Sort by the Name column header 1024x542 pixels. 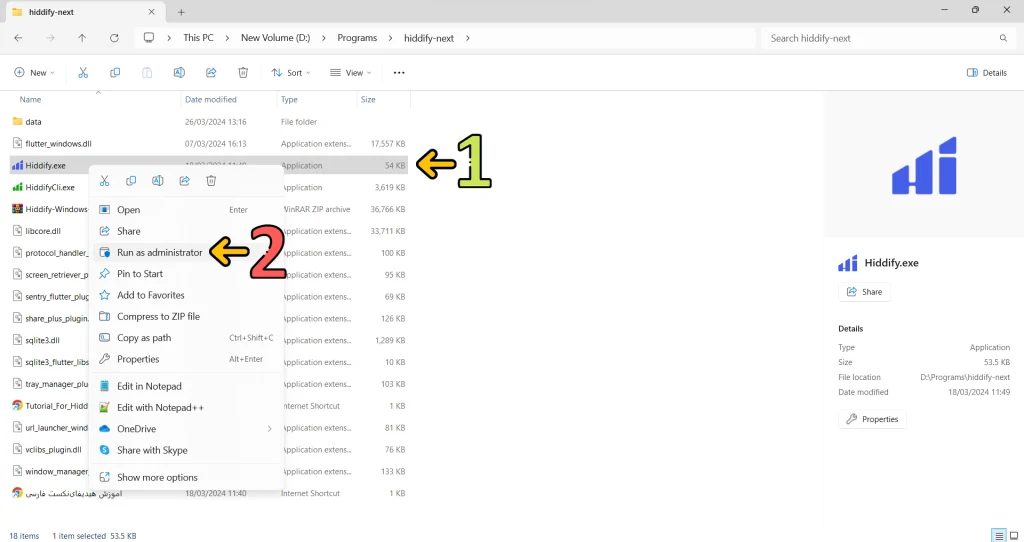coord(30,99)
